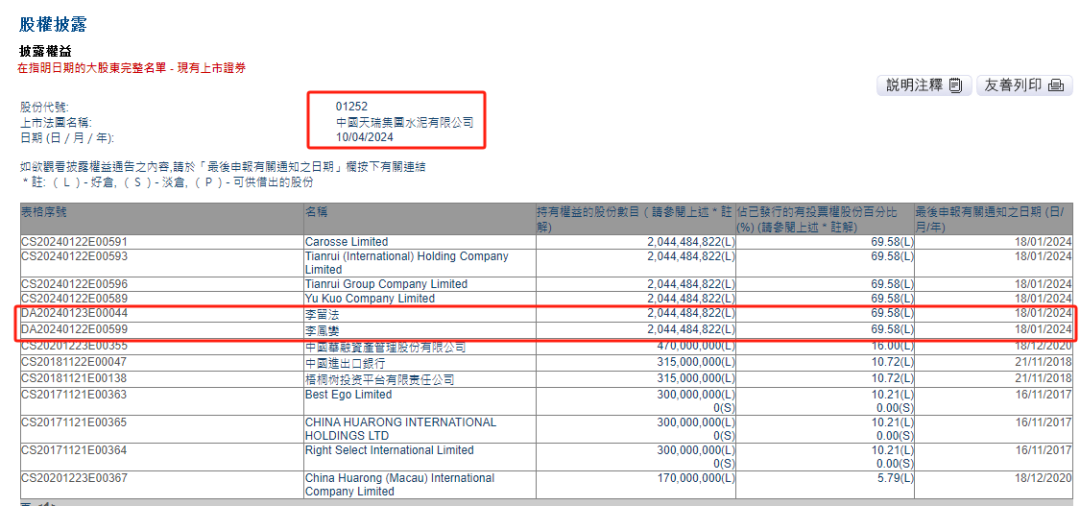Screen dimensions: 1080x506
Task: Open form CS20240122E00589
Action: click(x=74, y=299)
